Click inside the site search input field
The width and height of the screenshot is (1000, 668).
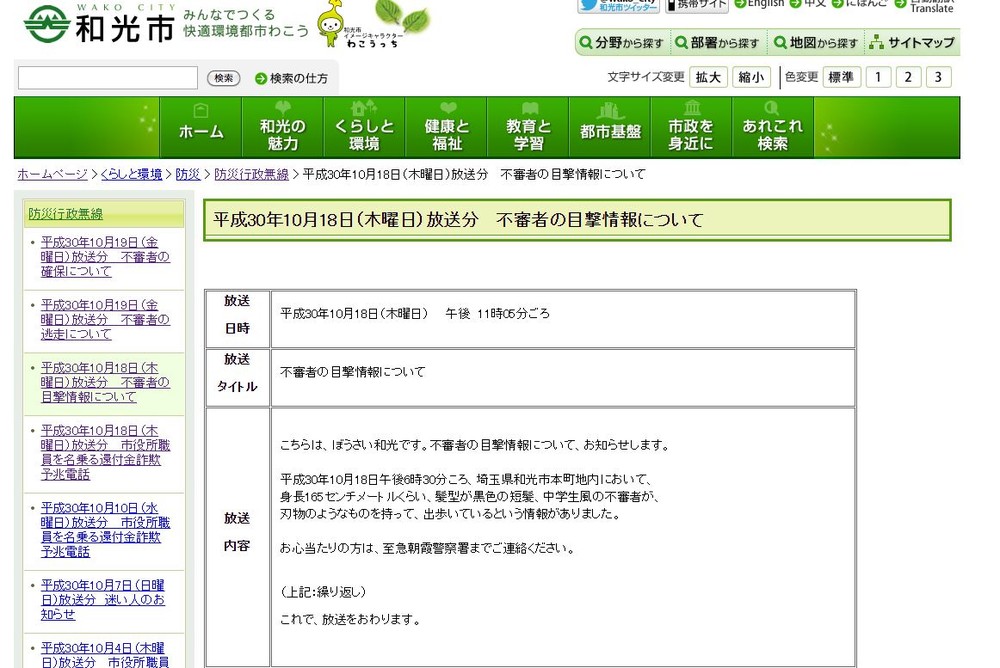coord(105,77)
